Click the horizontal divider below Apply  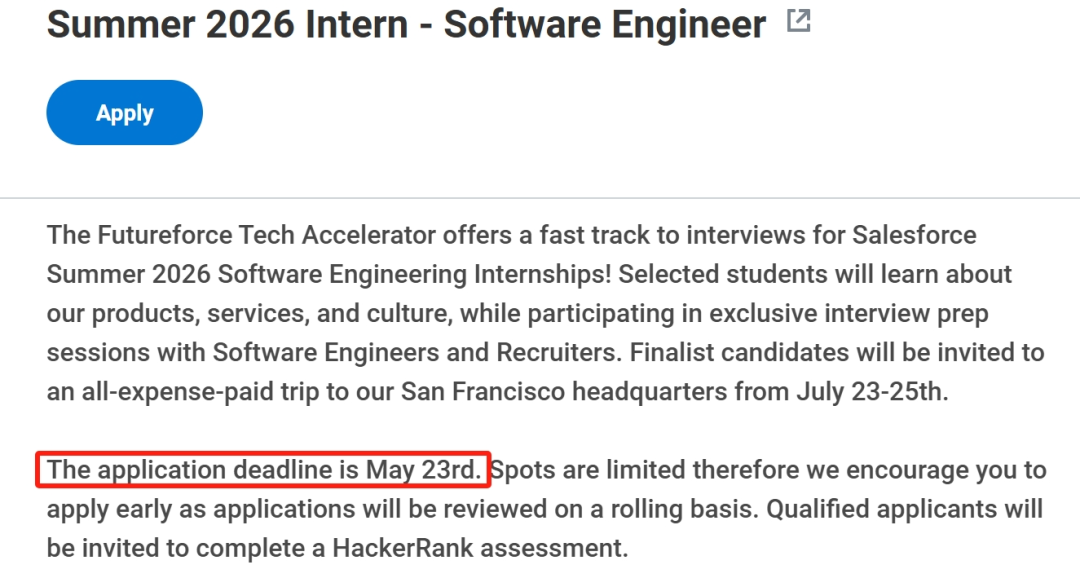(x=540, y=198)
